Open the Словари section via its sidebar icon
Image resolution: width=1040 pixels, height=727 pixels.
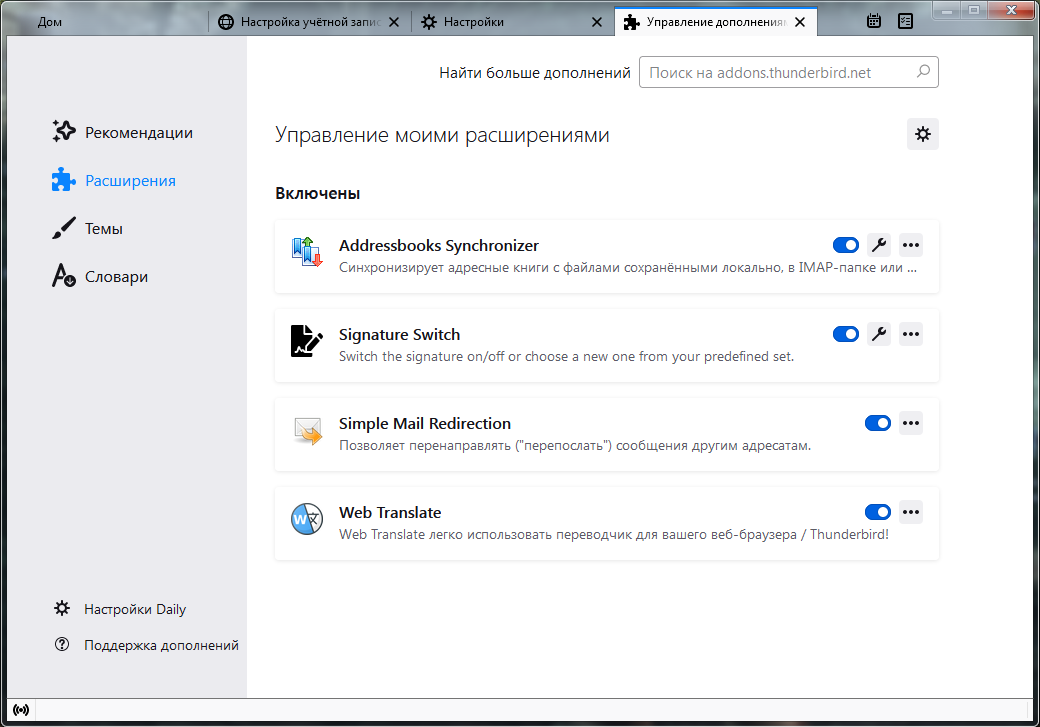tap(62, 276)
